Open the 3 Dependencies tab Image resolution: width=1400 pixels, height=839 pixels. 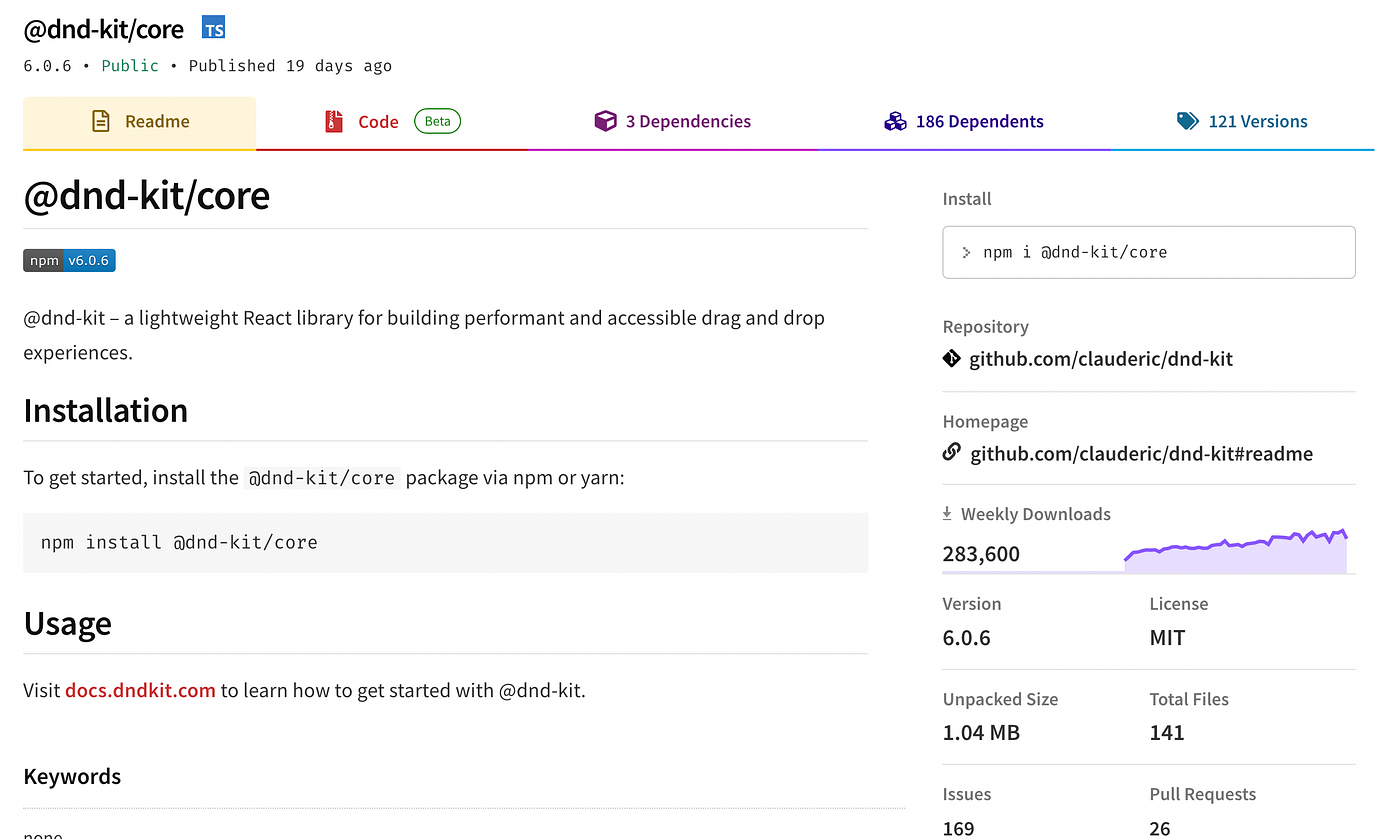[673, 122]
